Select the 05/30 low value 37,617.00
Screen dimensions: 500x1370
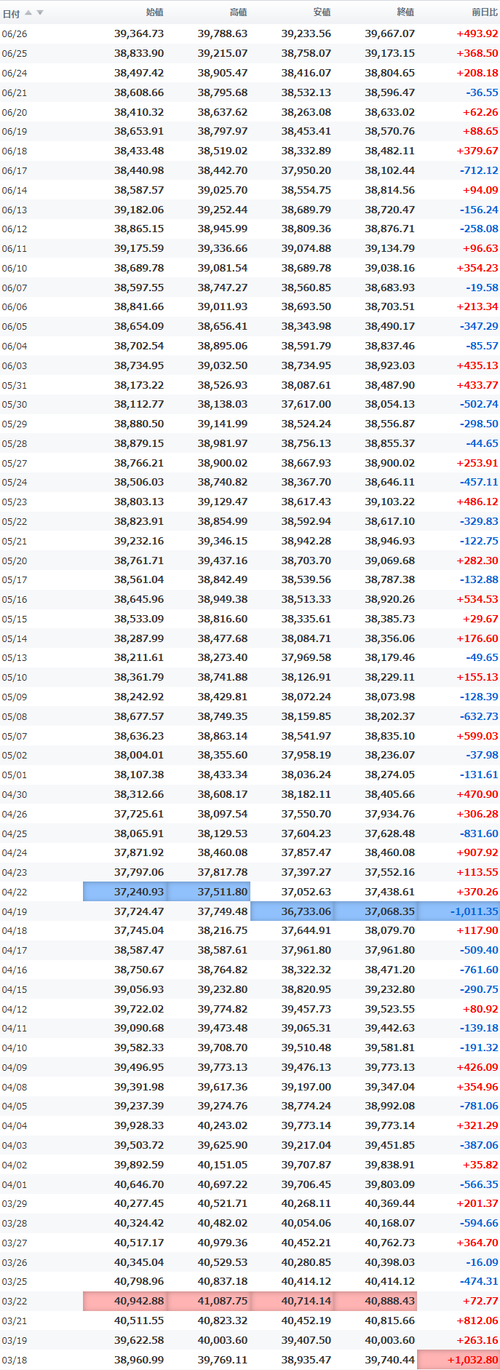tap(306, 404)
